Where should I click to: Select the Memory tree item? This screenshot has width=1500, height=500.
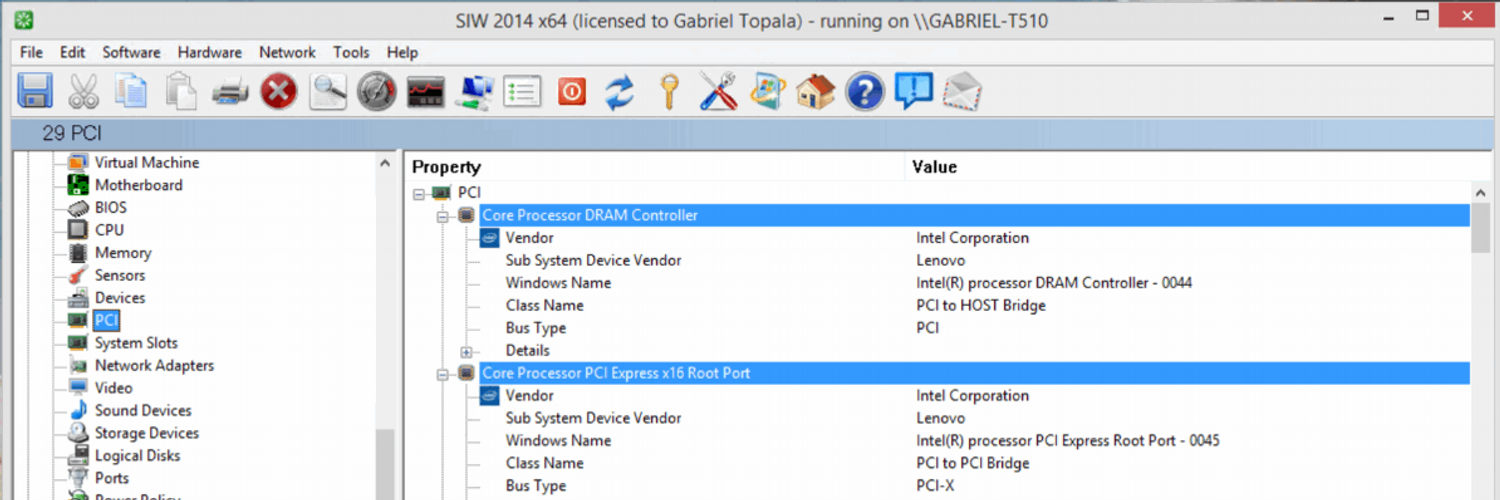click(x=123, y=253)
